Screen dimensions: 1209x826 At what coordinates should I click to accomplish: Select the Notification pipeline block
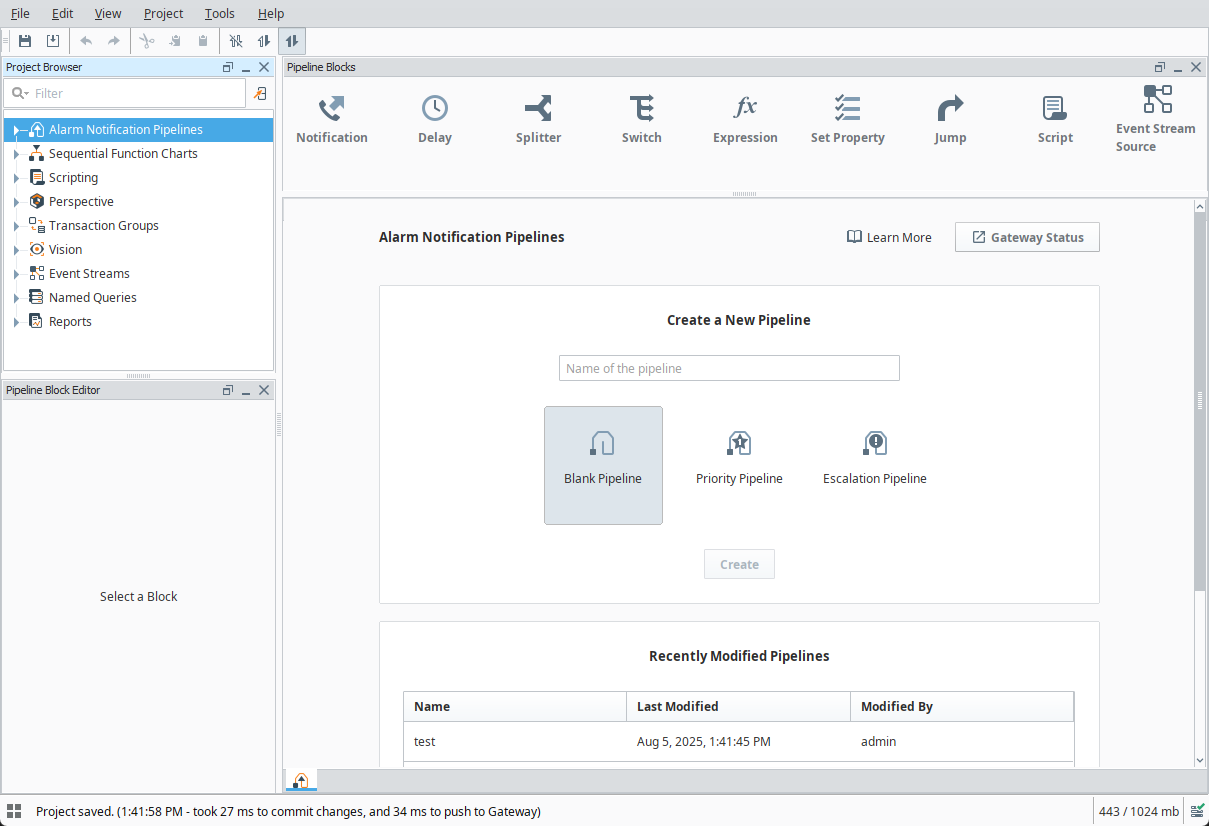(332, 120)
